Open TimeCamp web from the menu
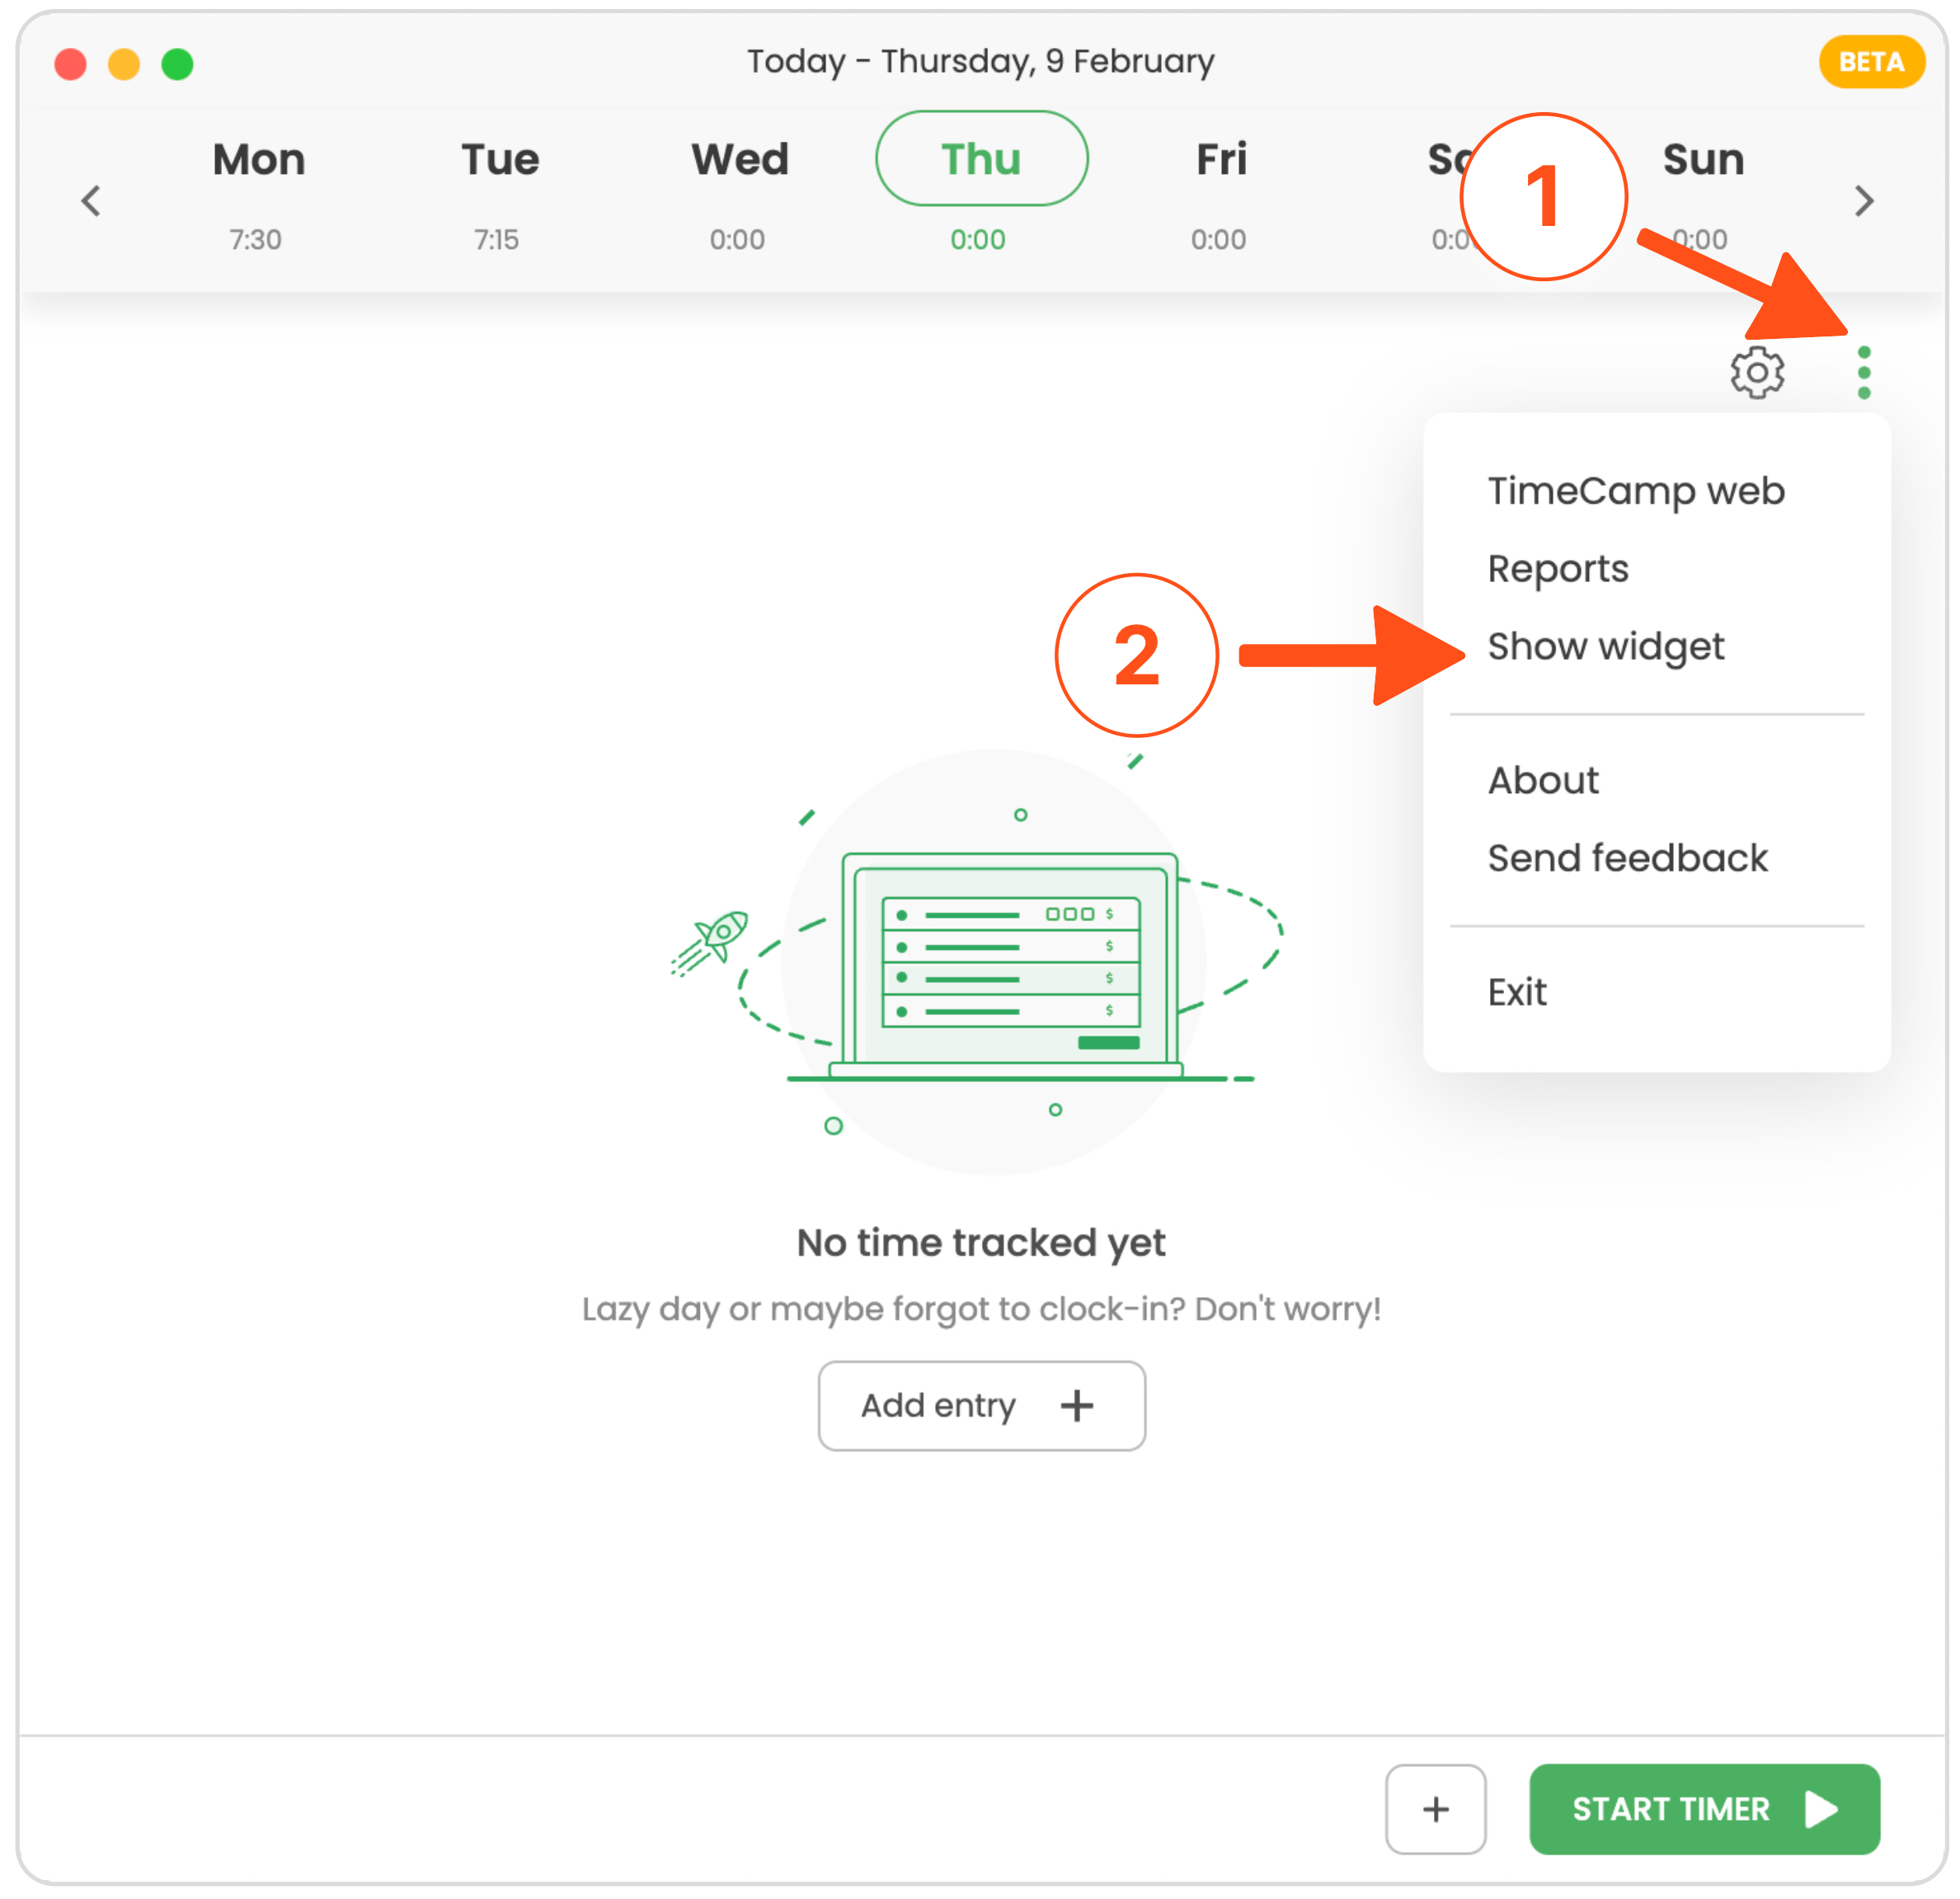This screenshot has height=1899, width=1960. [x=1635, y=491]
